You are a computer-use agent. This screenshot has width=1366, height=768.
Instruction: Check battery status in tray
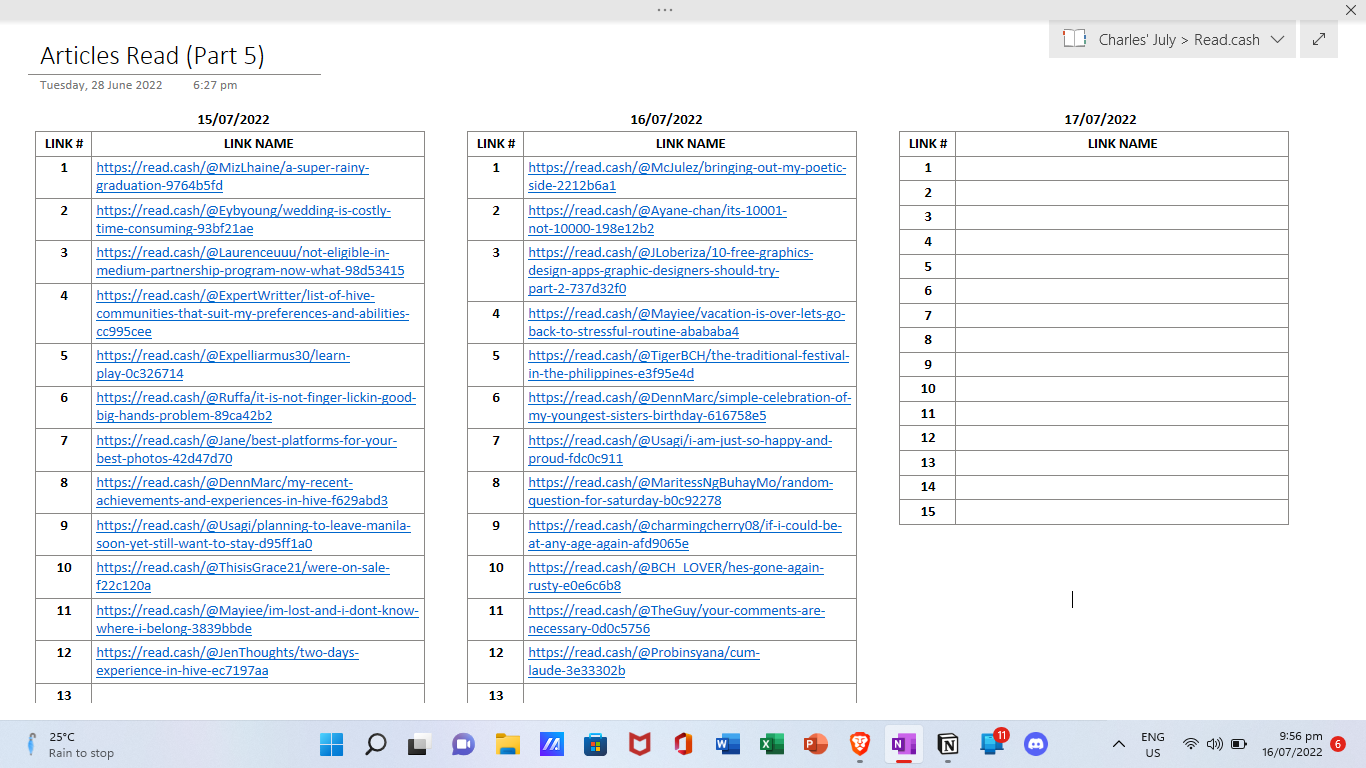[x=1239, y=744]
